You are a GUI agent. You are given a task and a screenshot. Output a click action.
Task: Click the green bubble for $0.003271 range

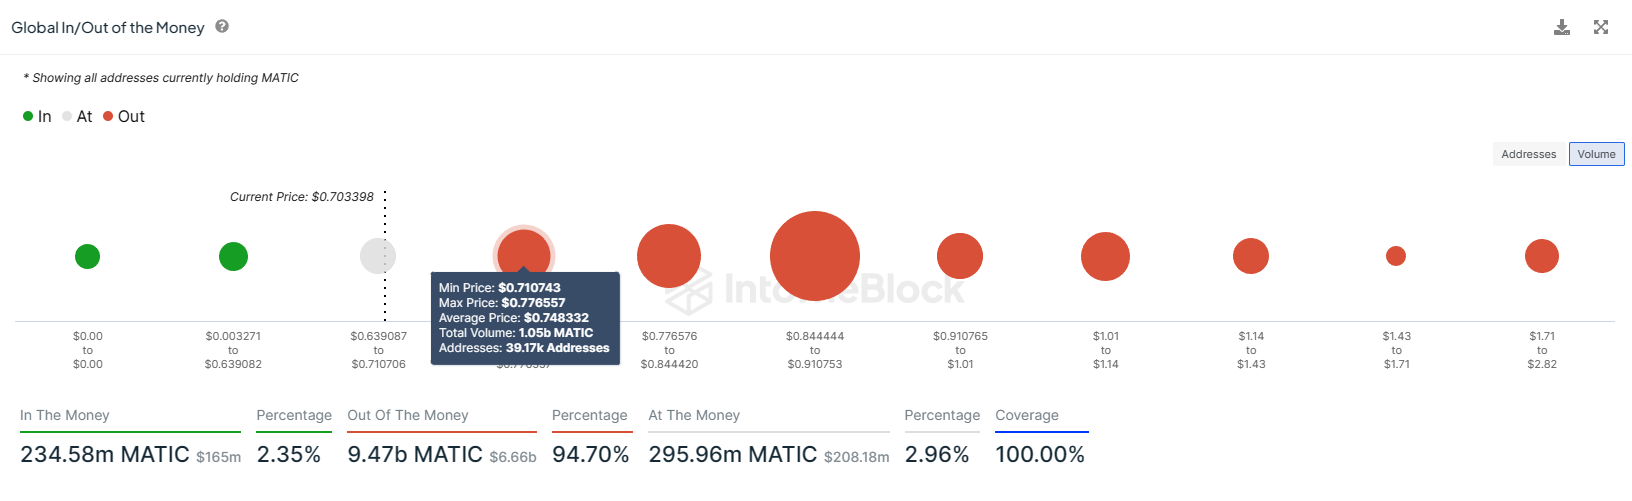pyautogui.click(x=233, y=257)
